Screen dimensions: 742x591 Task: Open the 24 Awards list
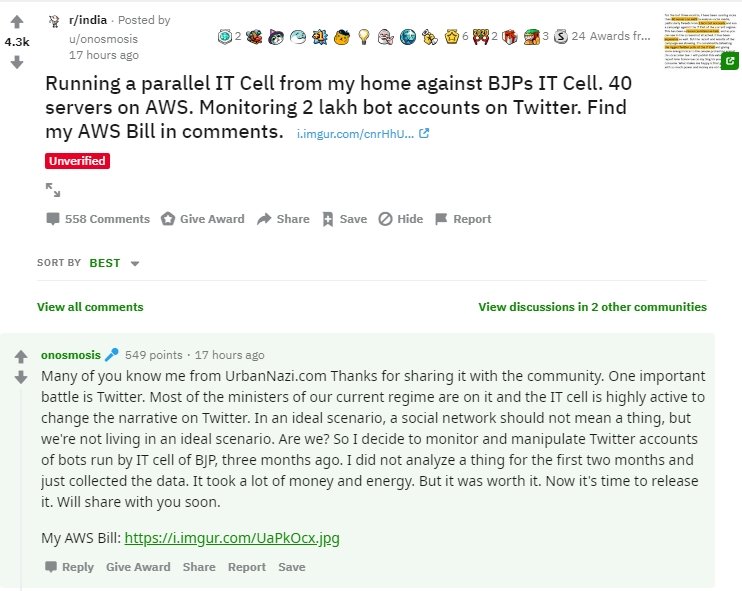tap(614, 36)
